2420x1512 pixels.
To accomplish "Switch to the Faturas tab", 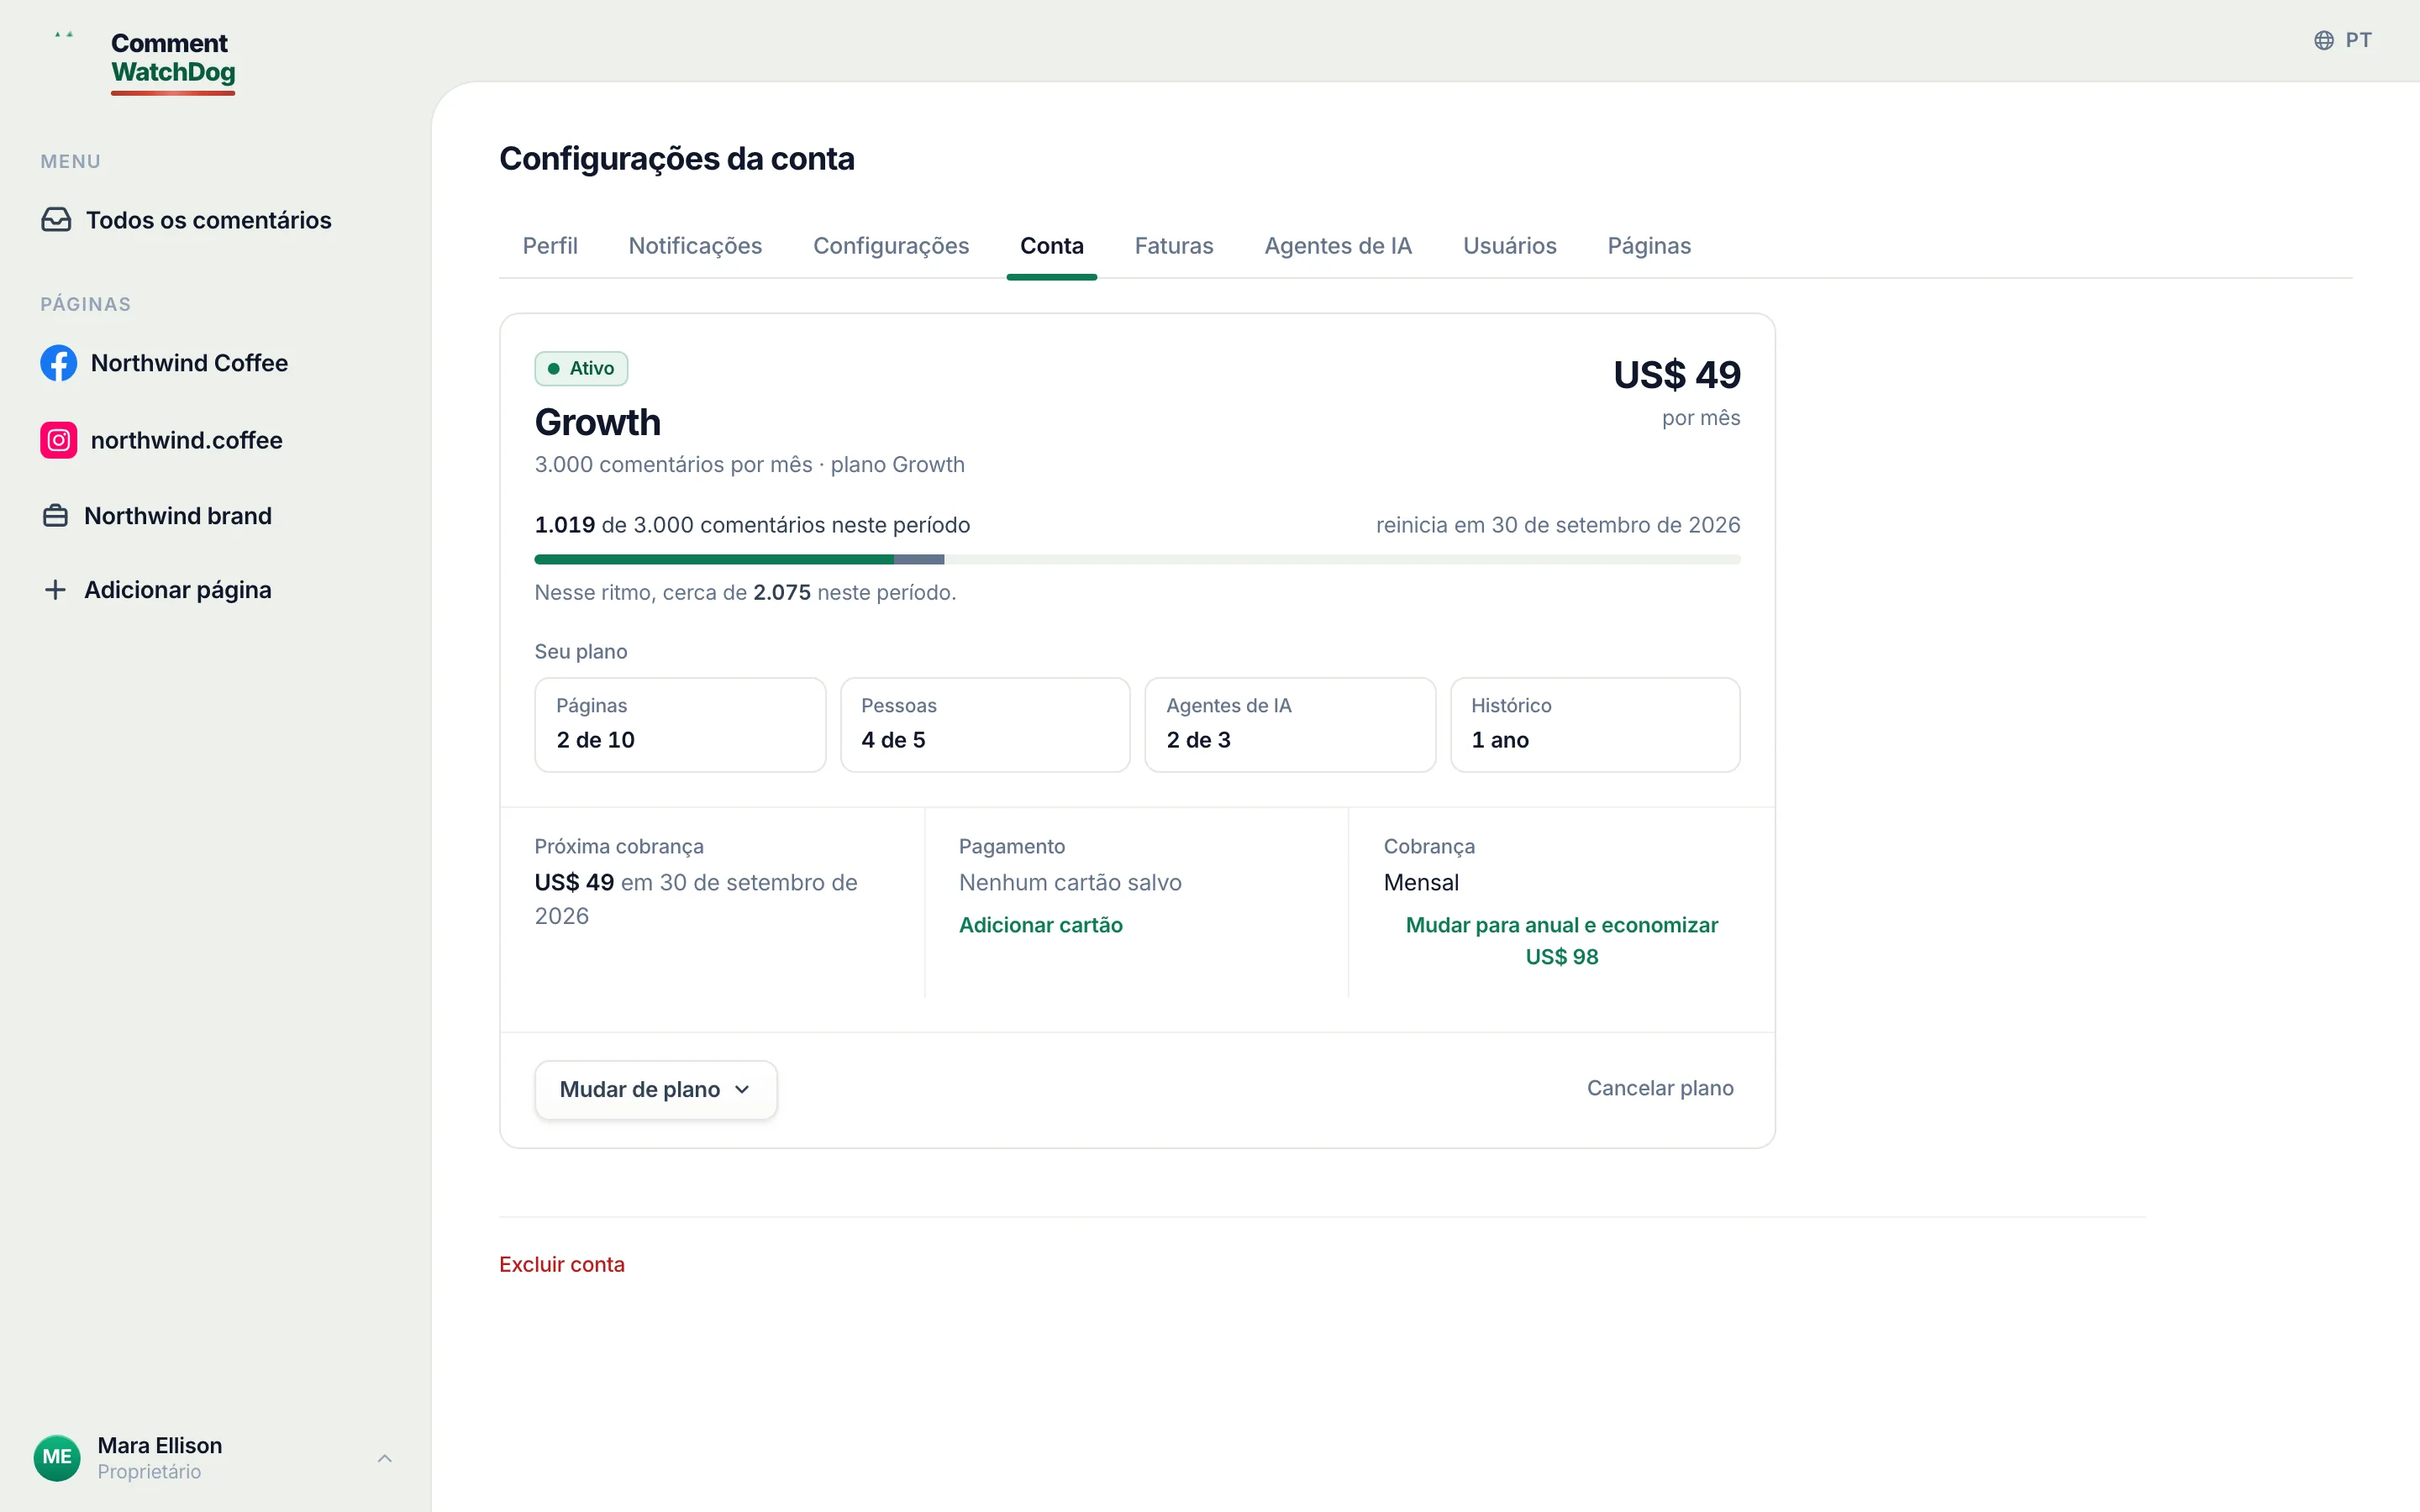I will [x=1174, y=246].
